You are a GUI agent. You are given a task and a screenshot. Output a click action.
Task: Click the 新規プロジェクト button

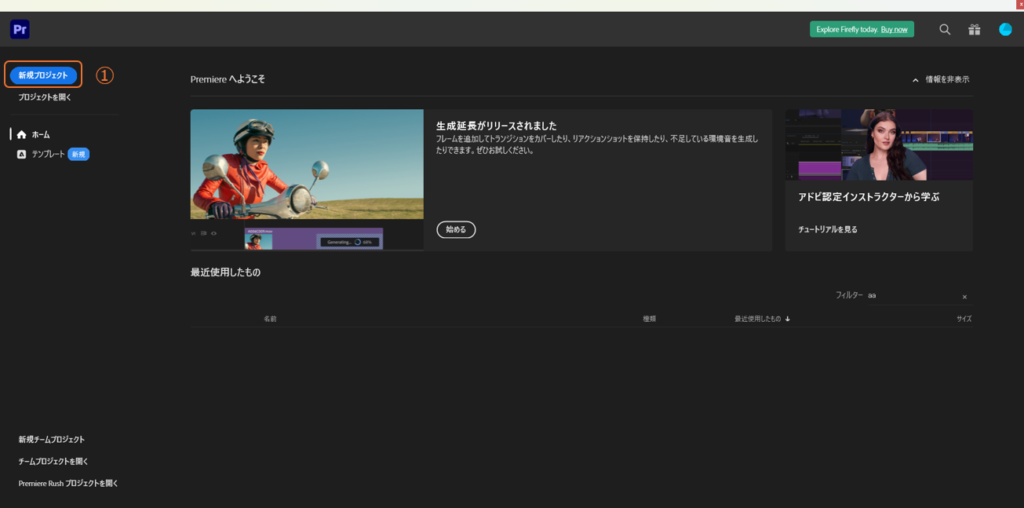click(43, 75)
